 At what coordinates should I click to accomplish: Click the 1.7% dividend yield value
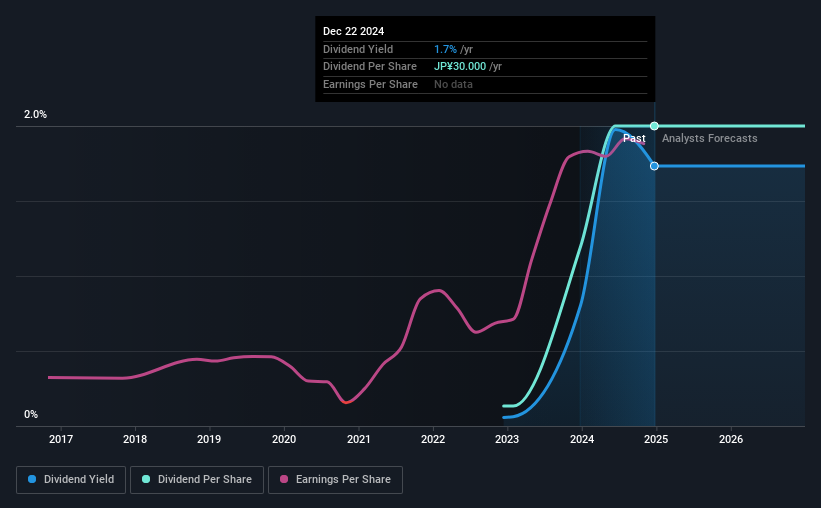tap(446, 49)
